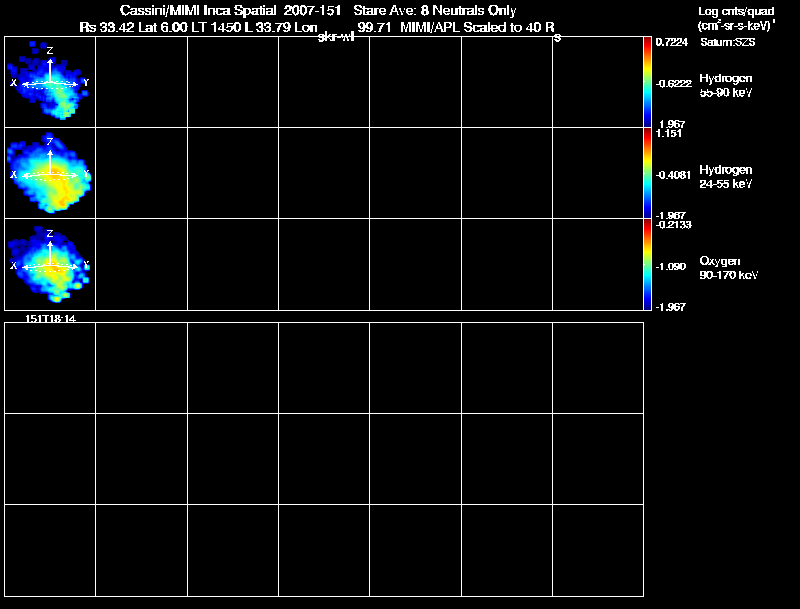Click the timestamp label 151T18:14

[51, 319]
